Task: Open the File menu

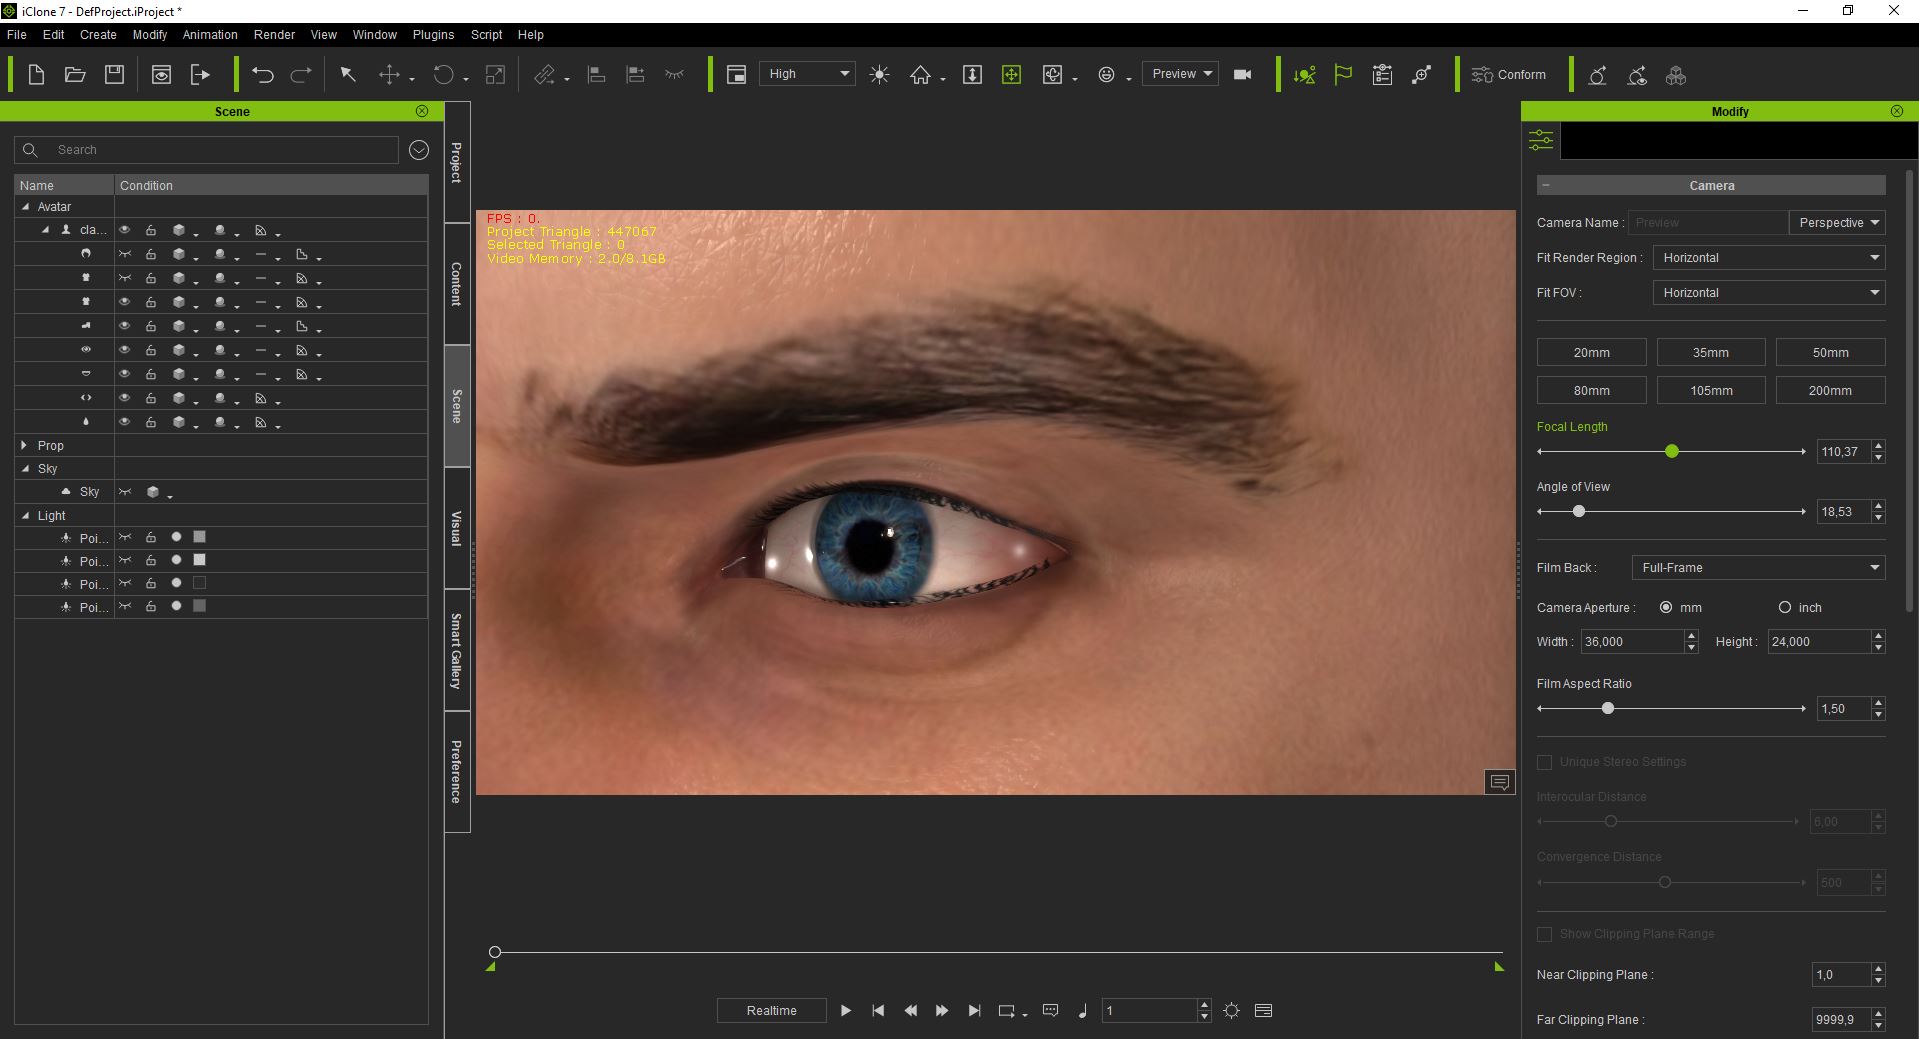Action: (17, 34)
